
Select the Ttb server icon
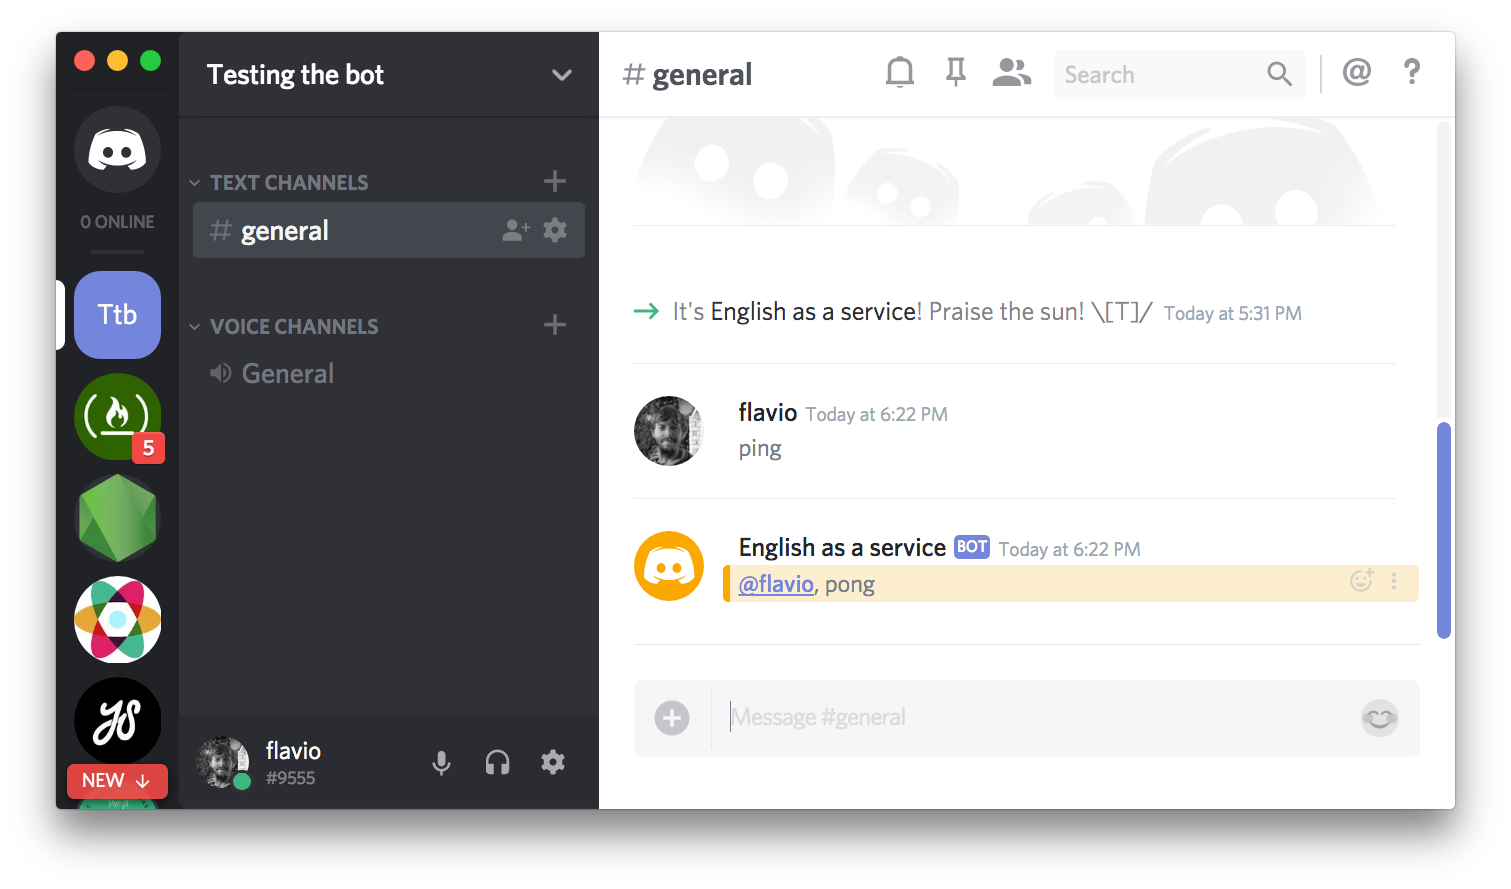point(117,315)
